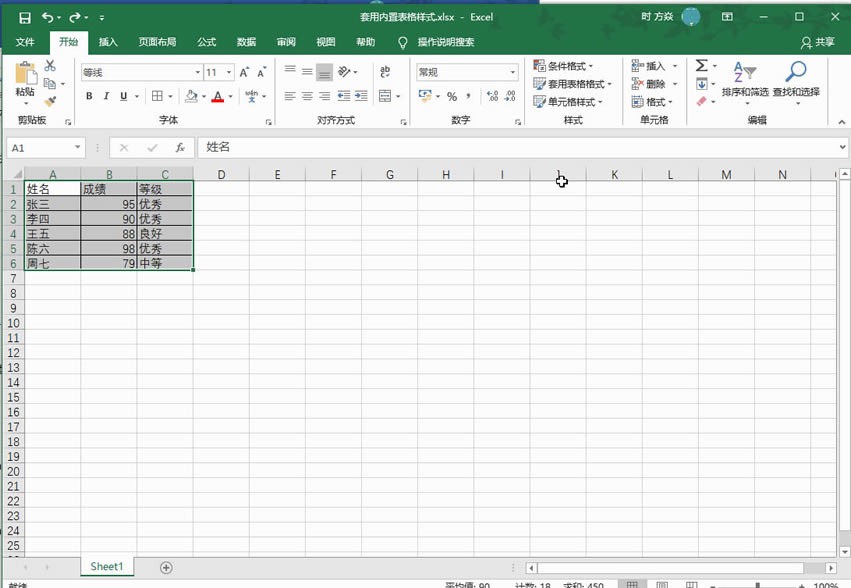Switch to the 视图 ribbon tab
Image resolution: width=851 pixels, height=588 pixels.
325,42
